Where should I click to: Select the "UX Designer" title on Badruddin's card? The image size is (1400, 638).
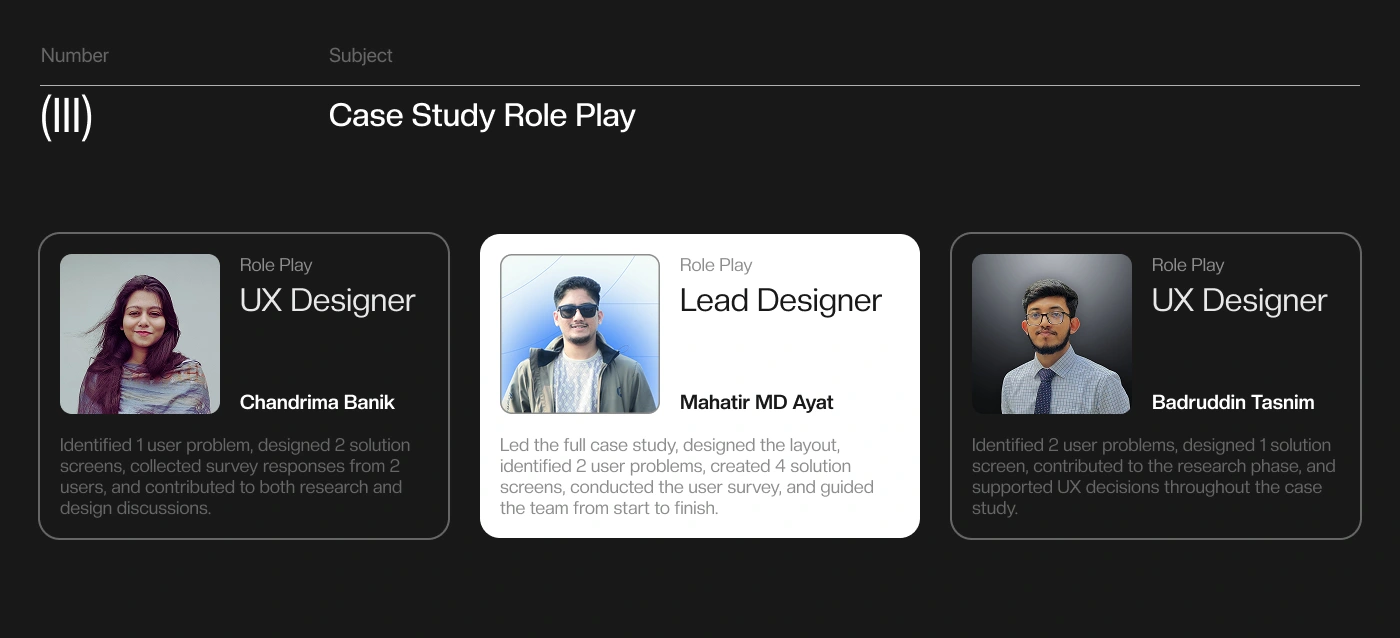[x=1239, y=301]
